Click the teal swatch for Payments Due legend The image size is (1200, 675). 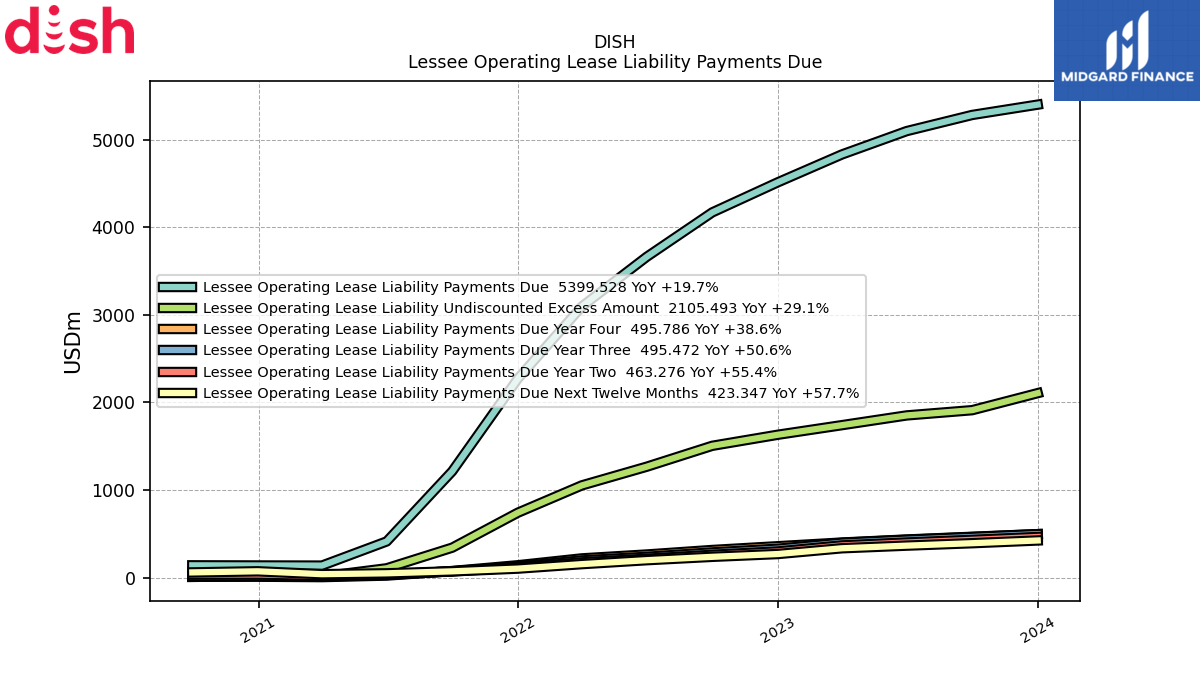click(x=177, y=287)
